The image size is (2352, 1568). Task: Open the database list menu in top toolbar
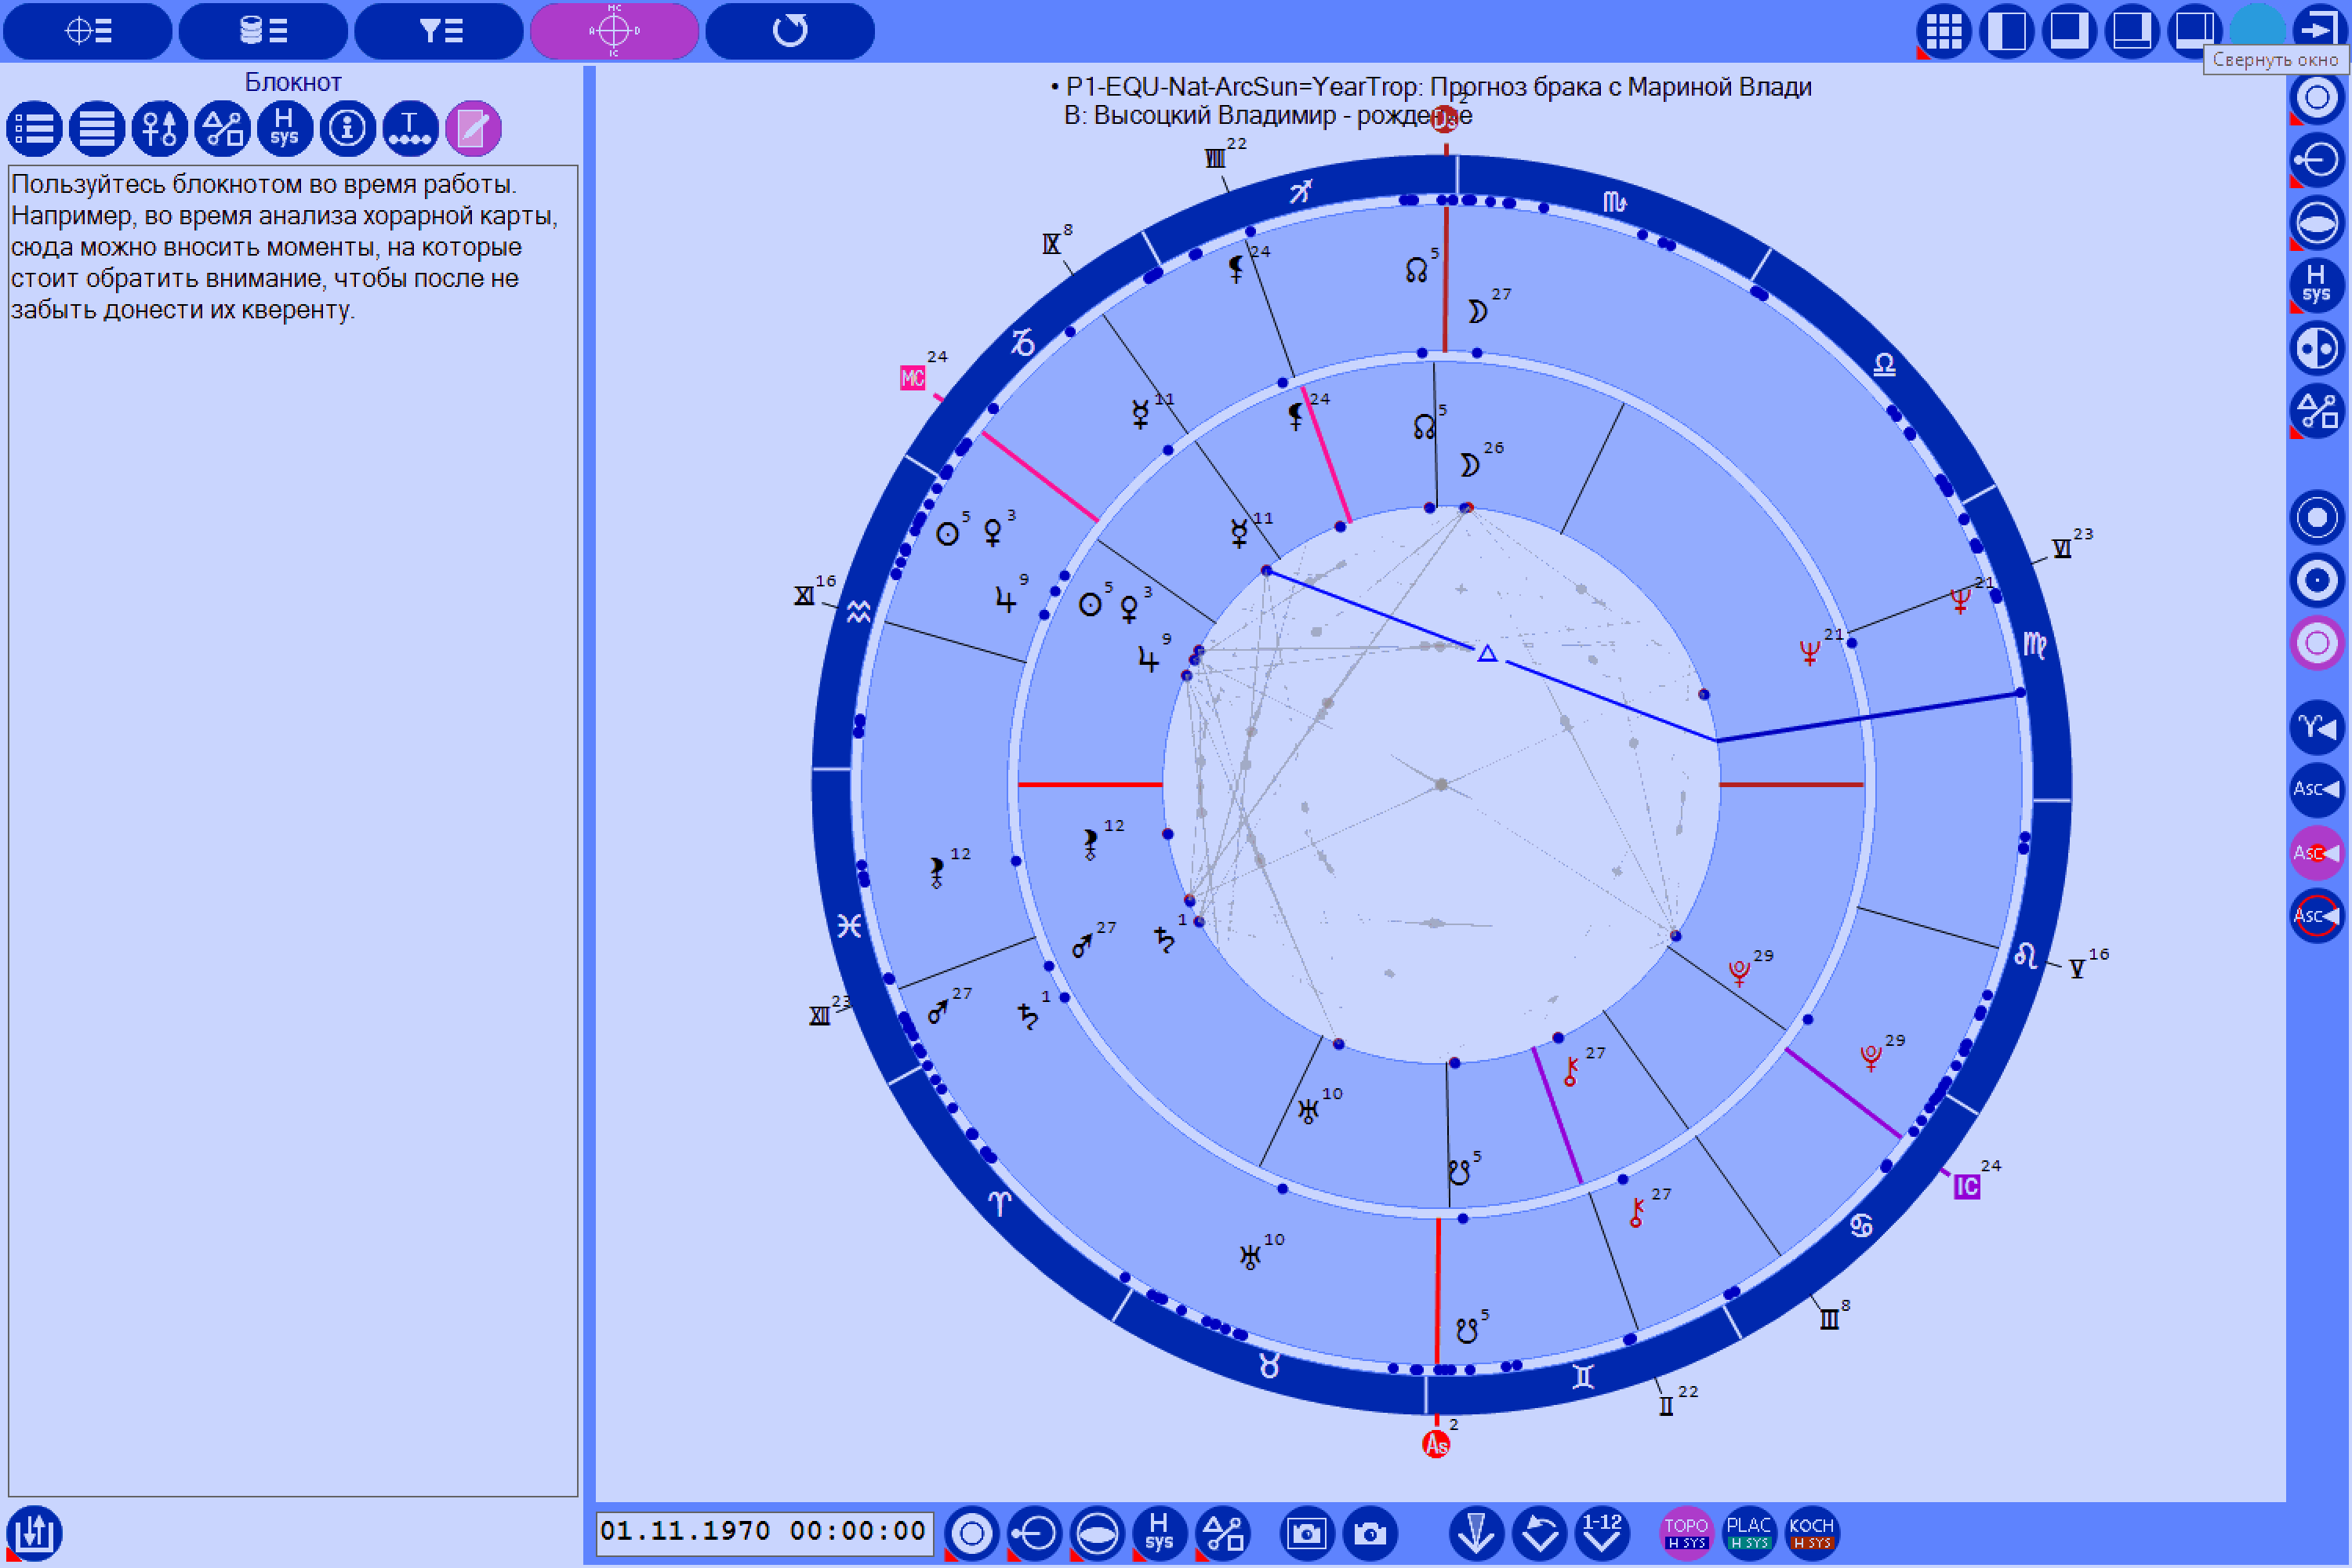263,31
